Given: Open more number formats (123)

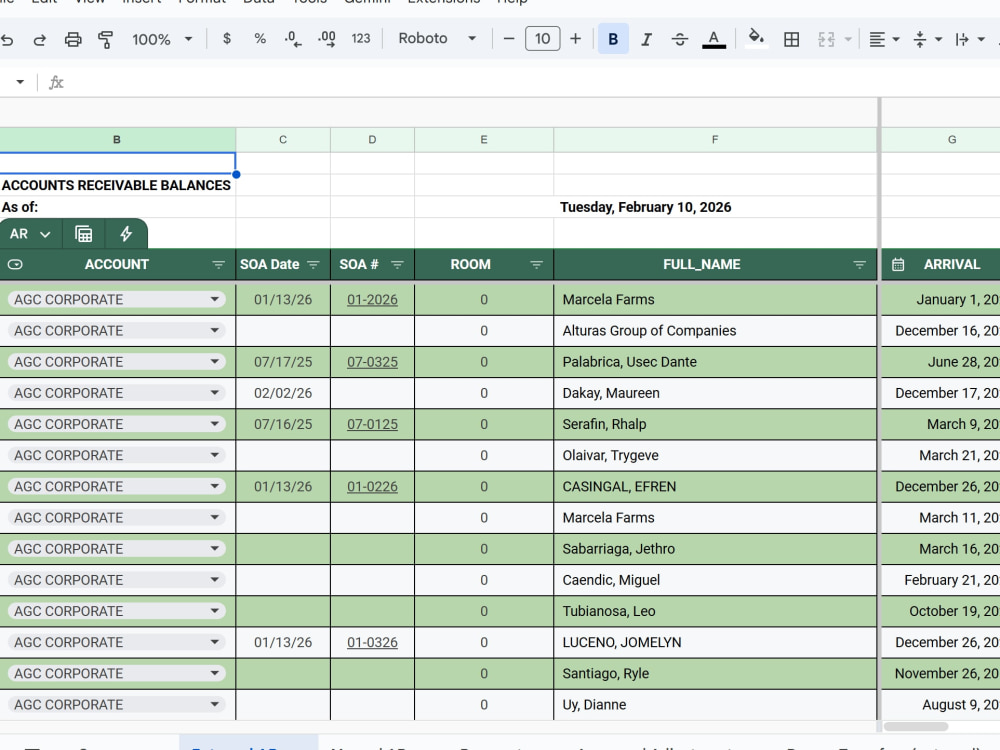Looking at the screenshot, I should coord(360,39).
